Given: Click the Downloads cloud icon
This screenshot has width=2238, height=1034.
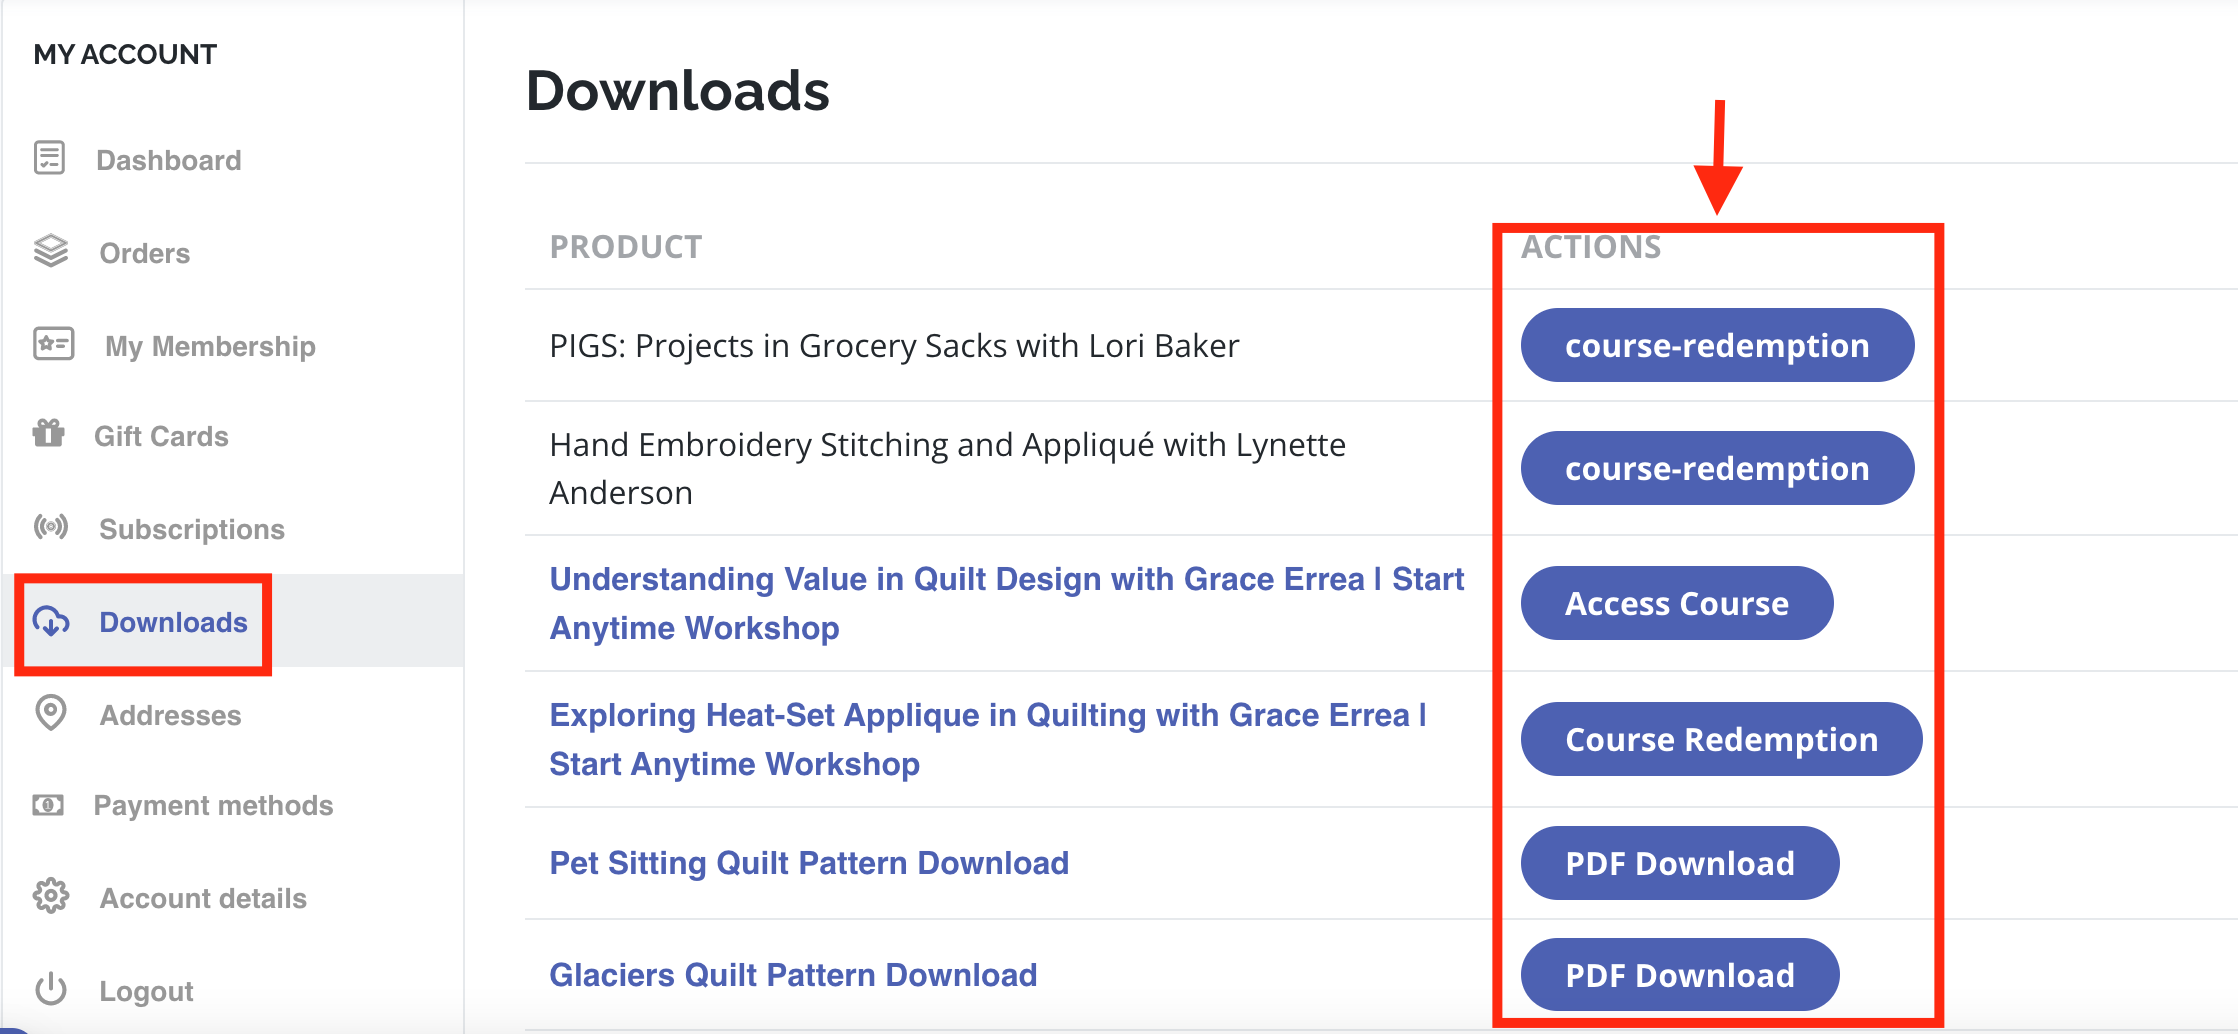Looking at the screenshot, I should coord(51,621).
